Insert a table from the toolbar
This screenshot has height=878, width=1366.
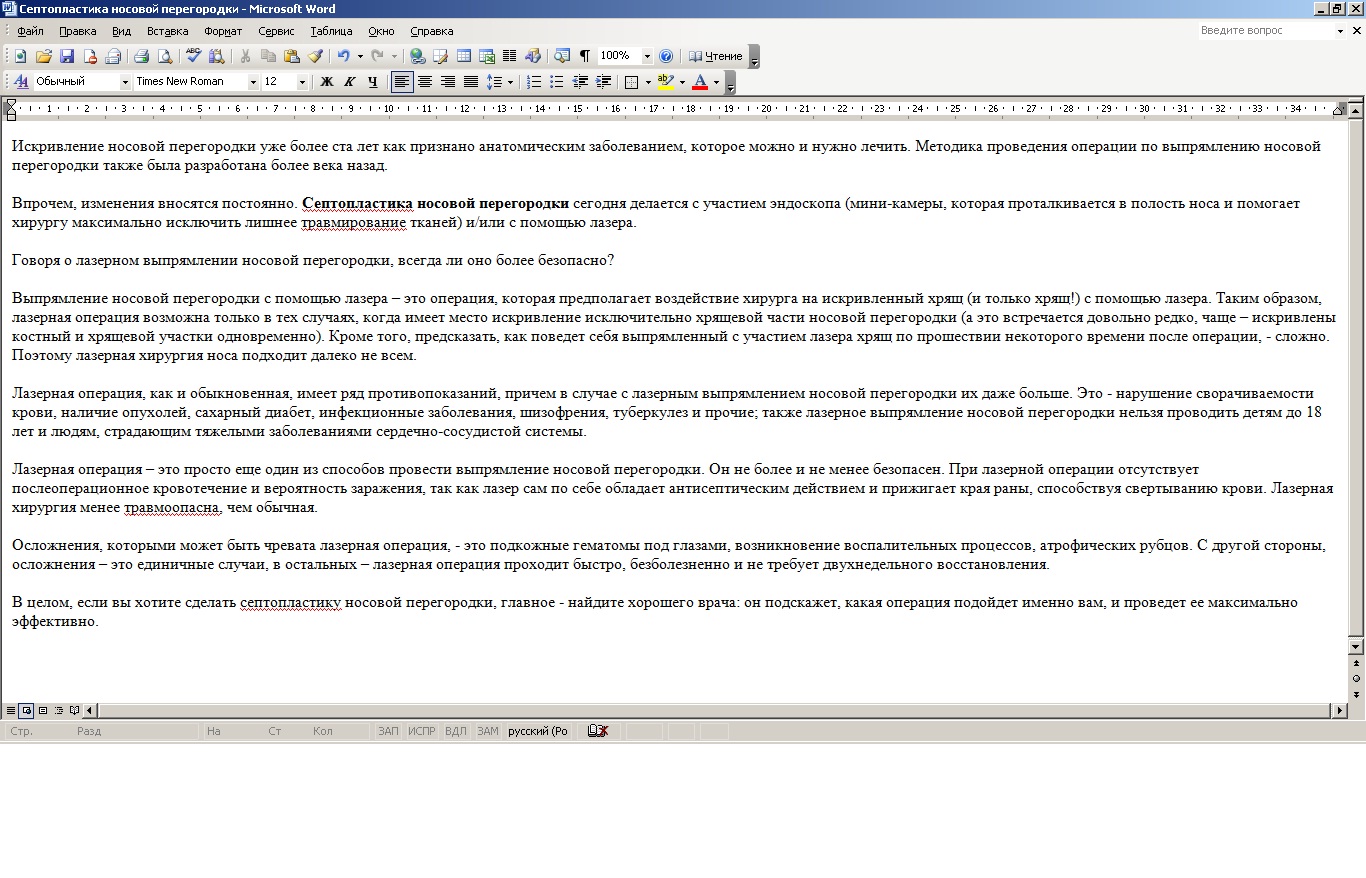coord(464,56)
